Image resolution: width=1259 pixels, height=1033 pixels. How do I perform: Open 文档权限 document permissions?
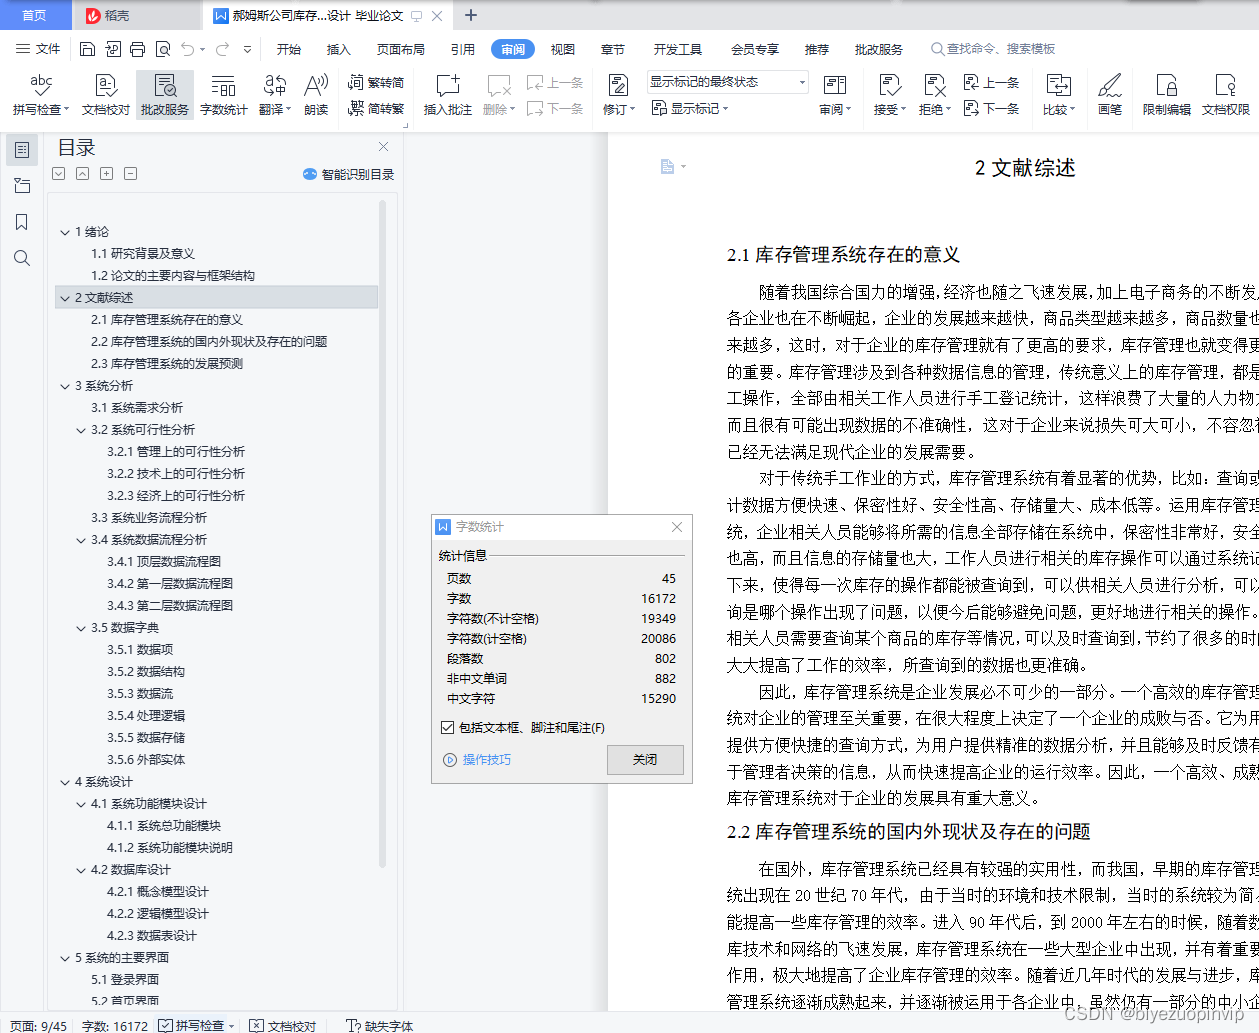click(1226, 95)
